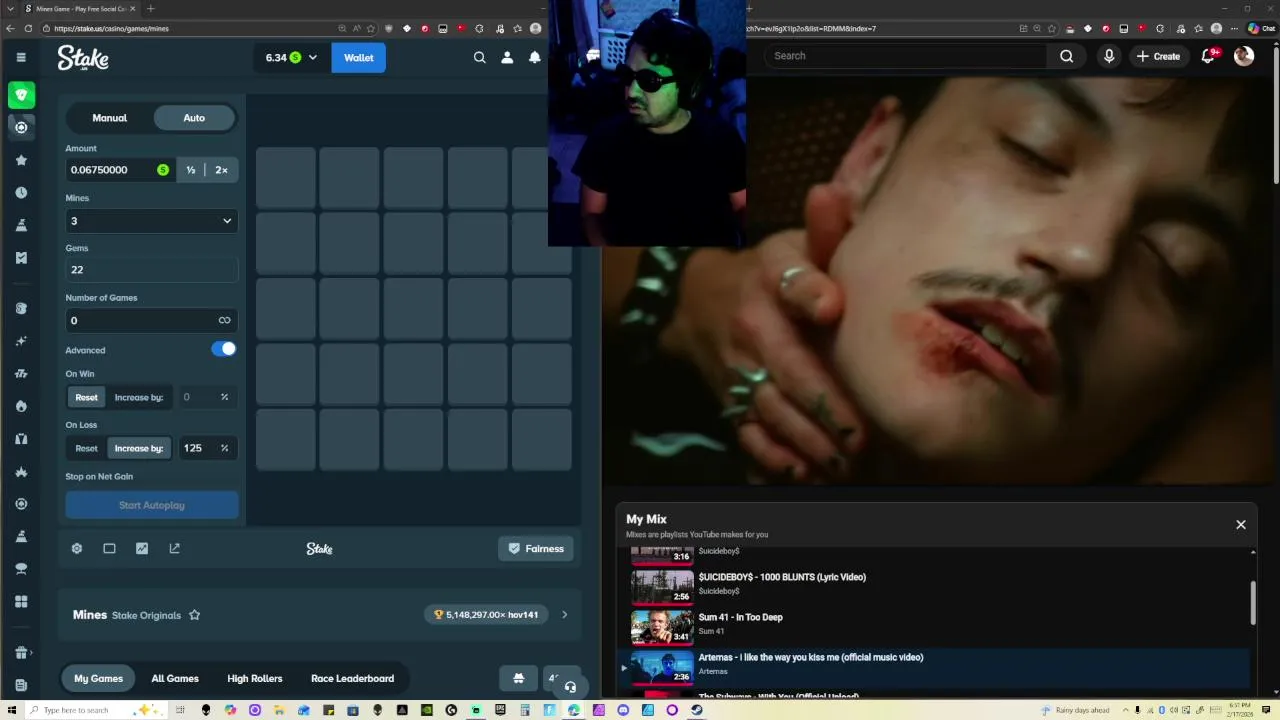Click the 5,148,297.00× hov141 badge
1280x720 pixels.
point(486,615)
